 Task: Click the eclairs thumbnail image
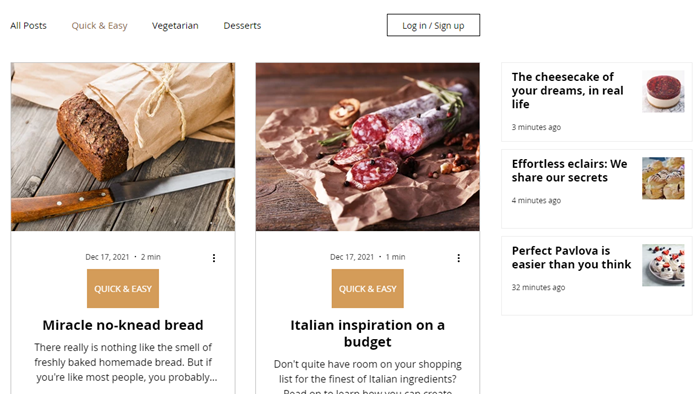pyautogui.click(x=663, y=178)
